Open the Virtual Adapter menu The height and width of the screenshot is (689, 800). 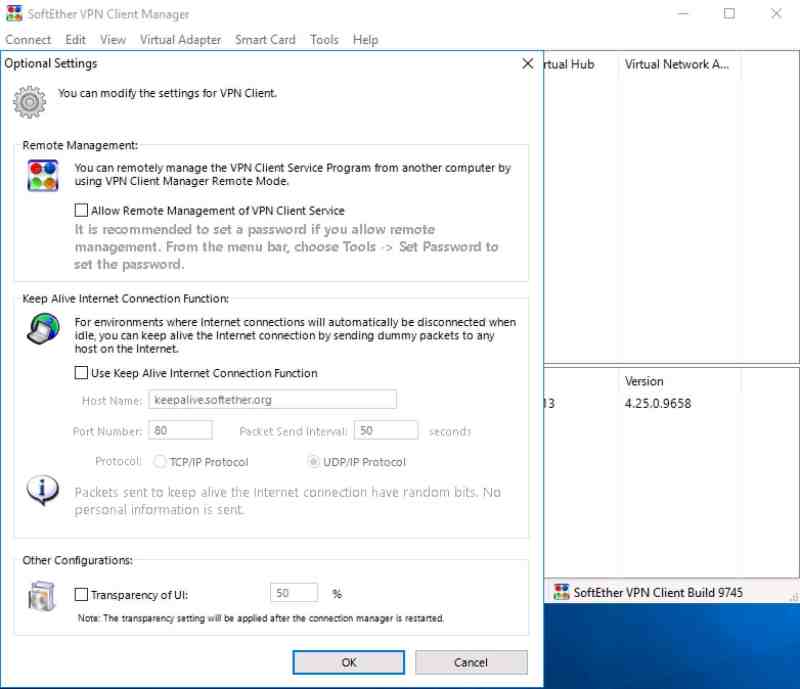pos(181,39)
